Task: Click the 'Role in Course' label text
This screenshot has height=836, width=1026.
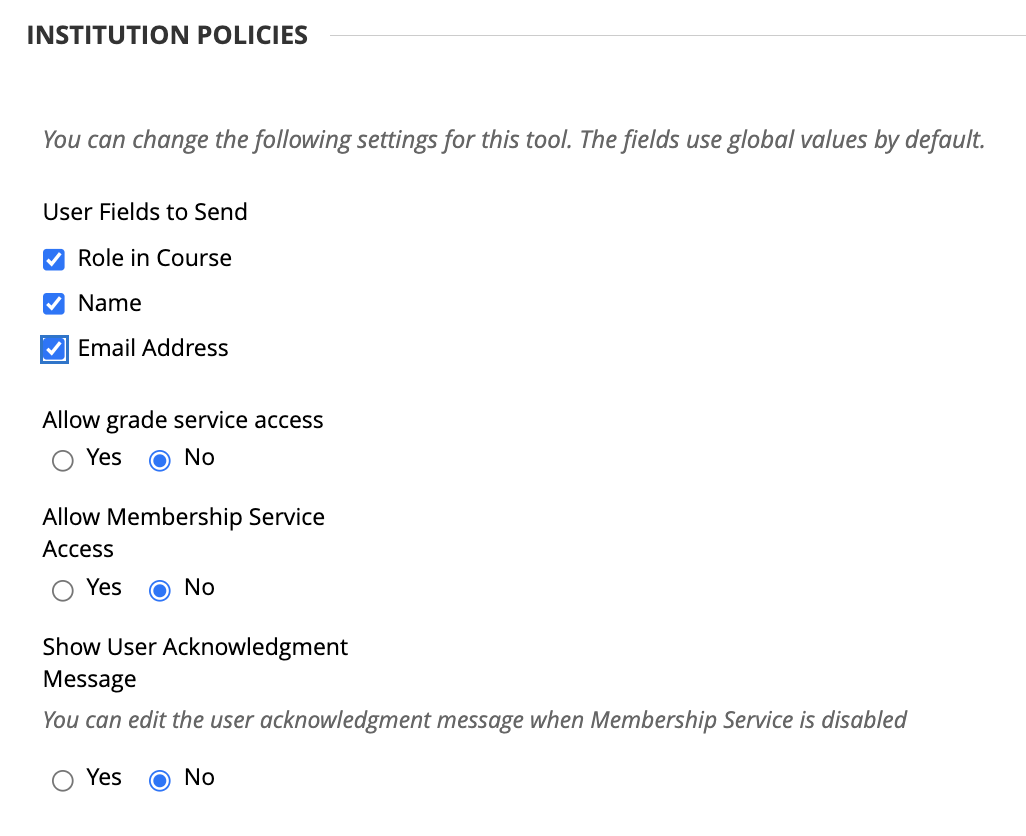Action: click(x=155, y=258)
